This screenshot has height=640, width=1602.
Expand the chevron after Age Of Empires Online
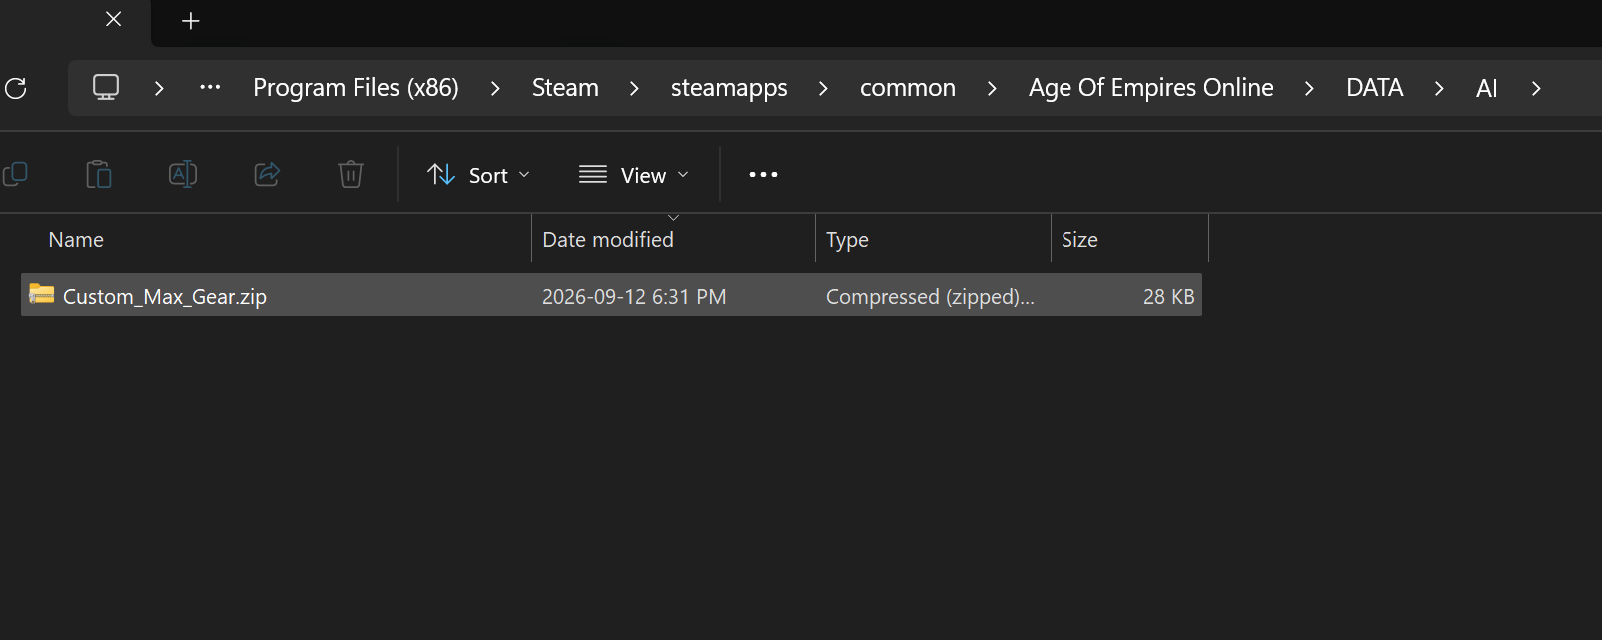(x=1309, y=88)
